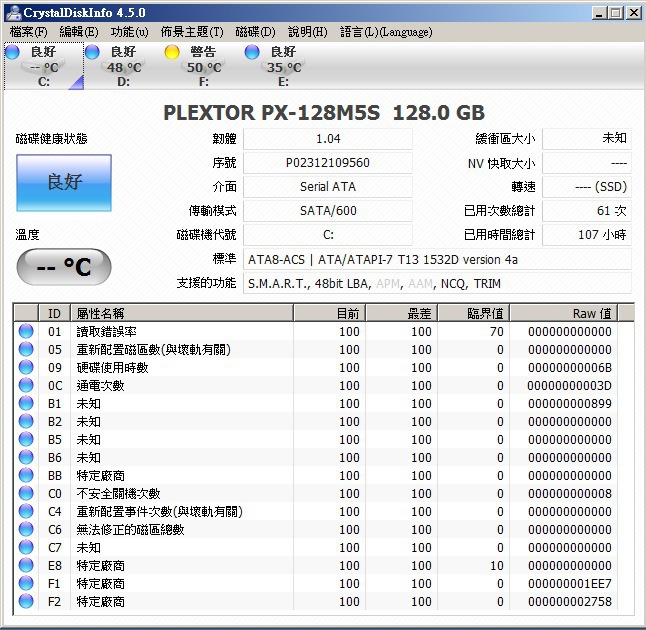
Task: Click status orb of attribute C7 row
Action: (x=26, y=547)
